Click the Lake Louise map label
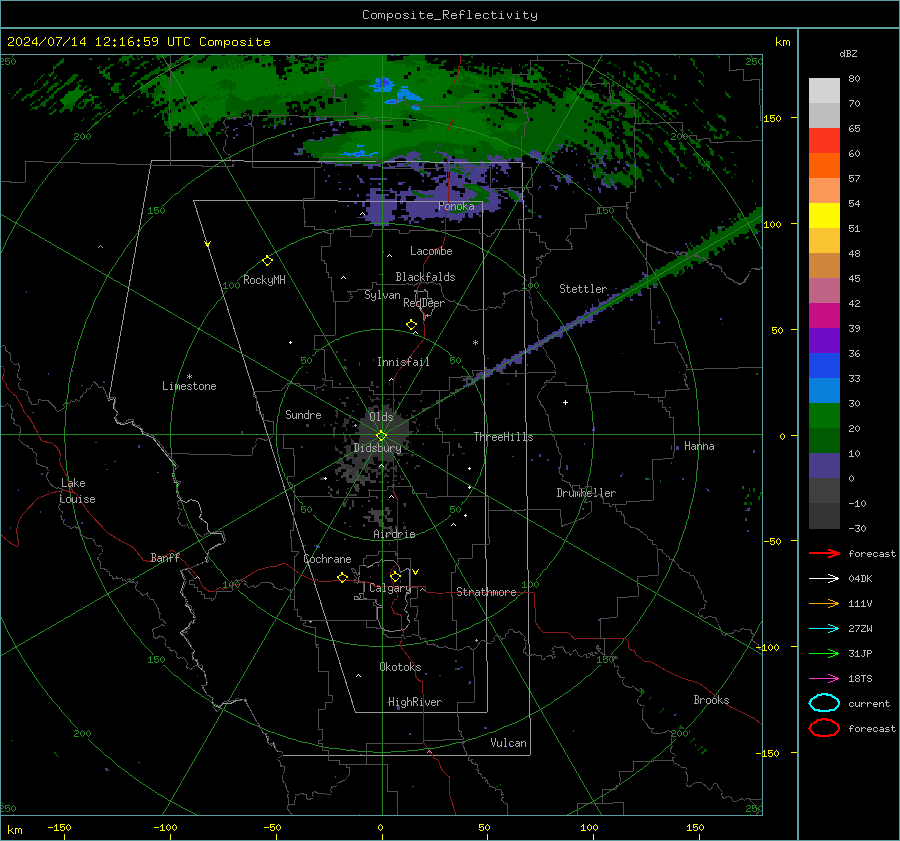The image size is (900, 841). [x=77, y=491]
